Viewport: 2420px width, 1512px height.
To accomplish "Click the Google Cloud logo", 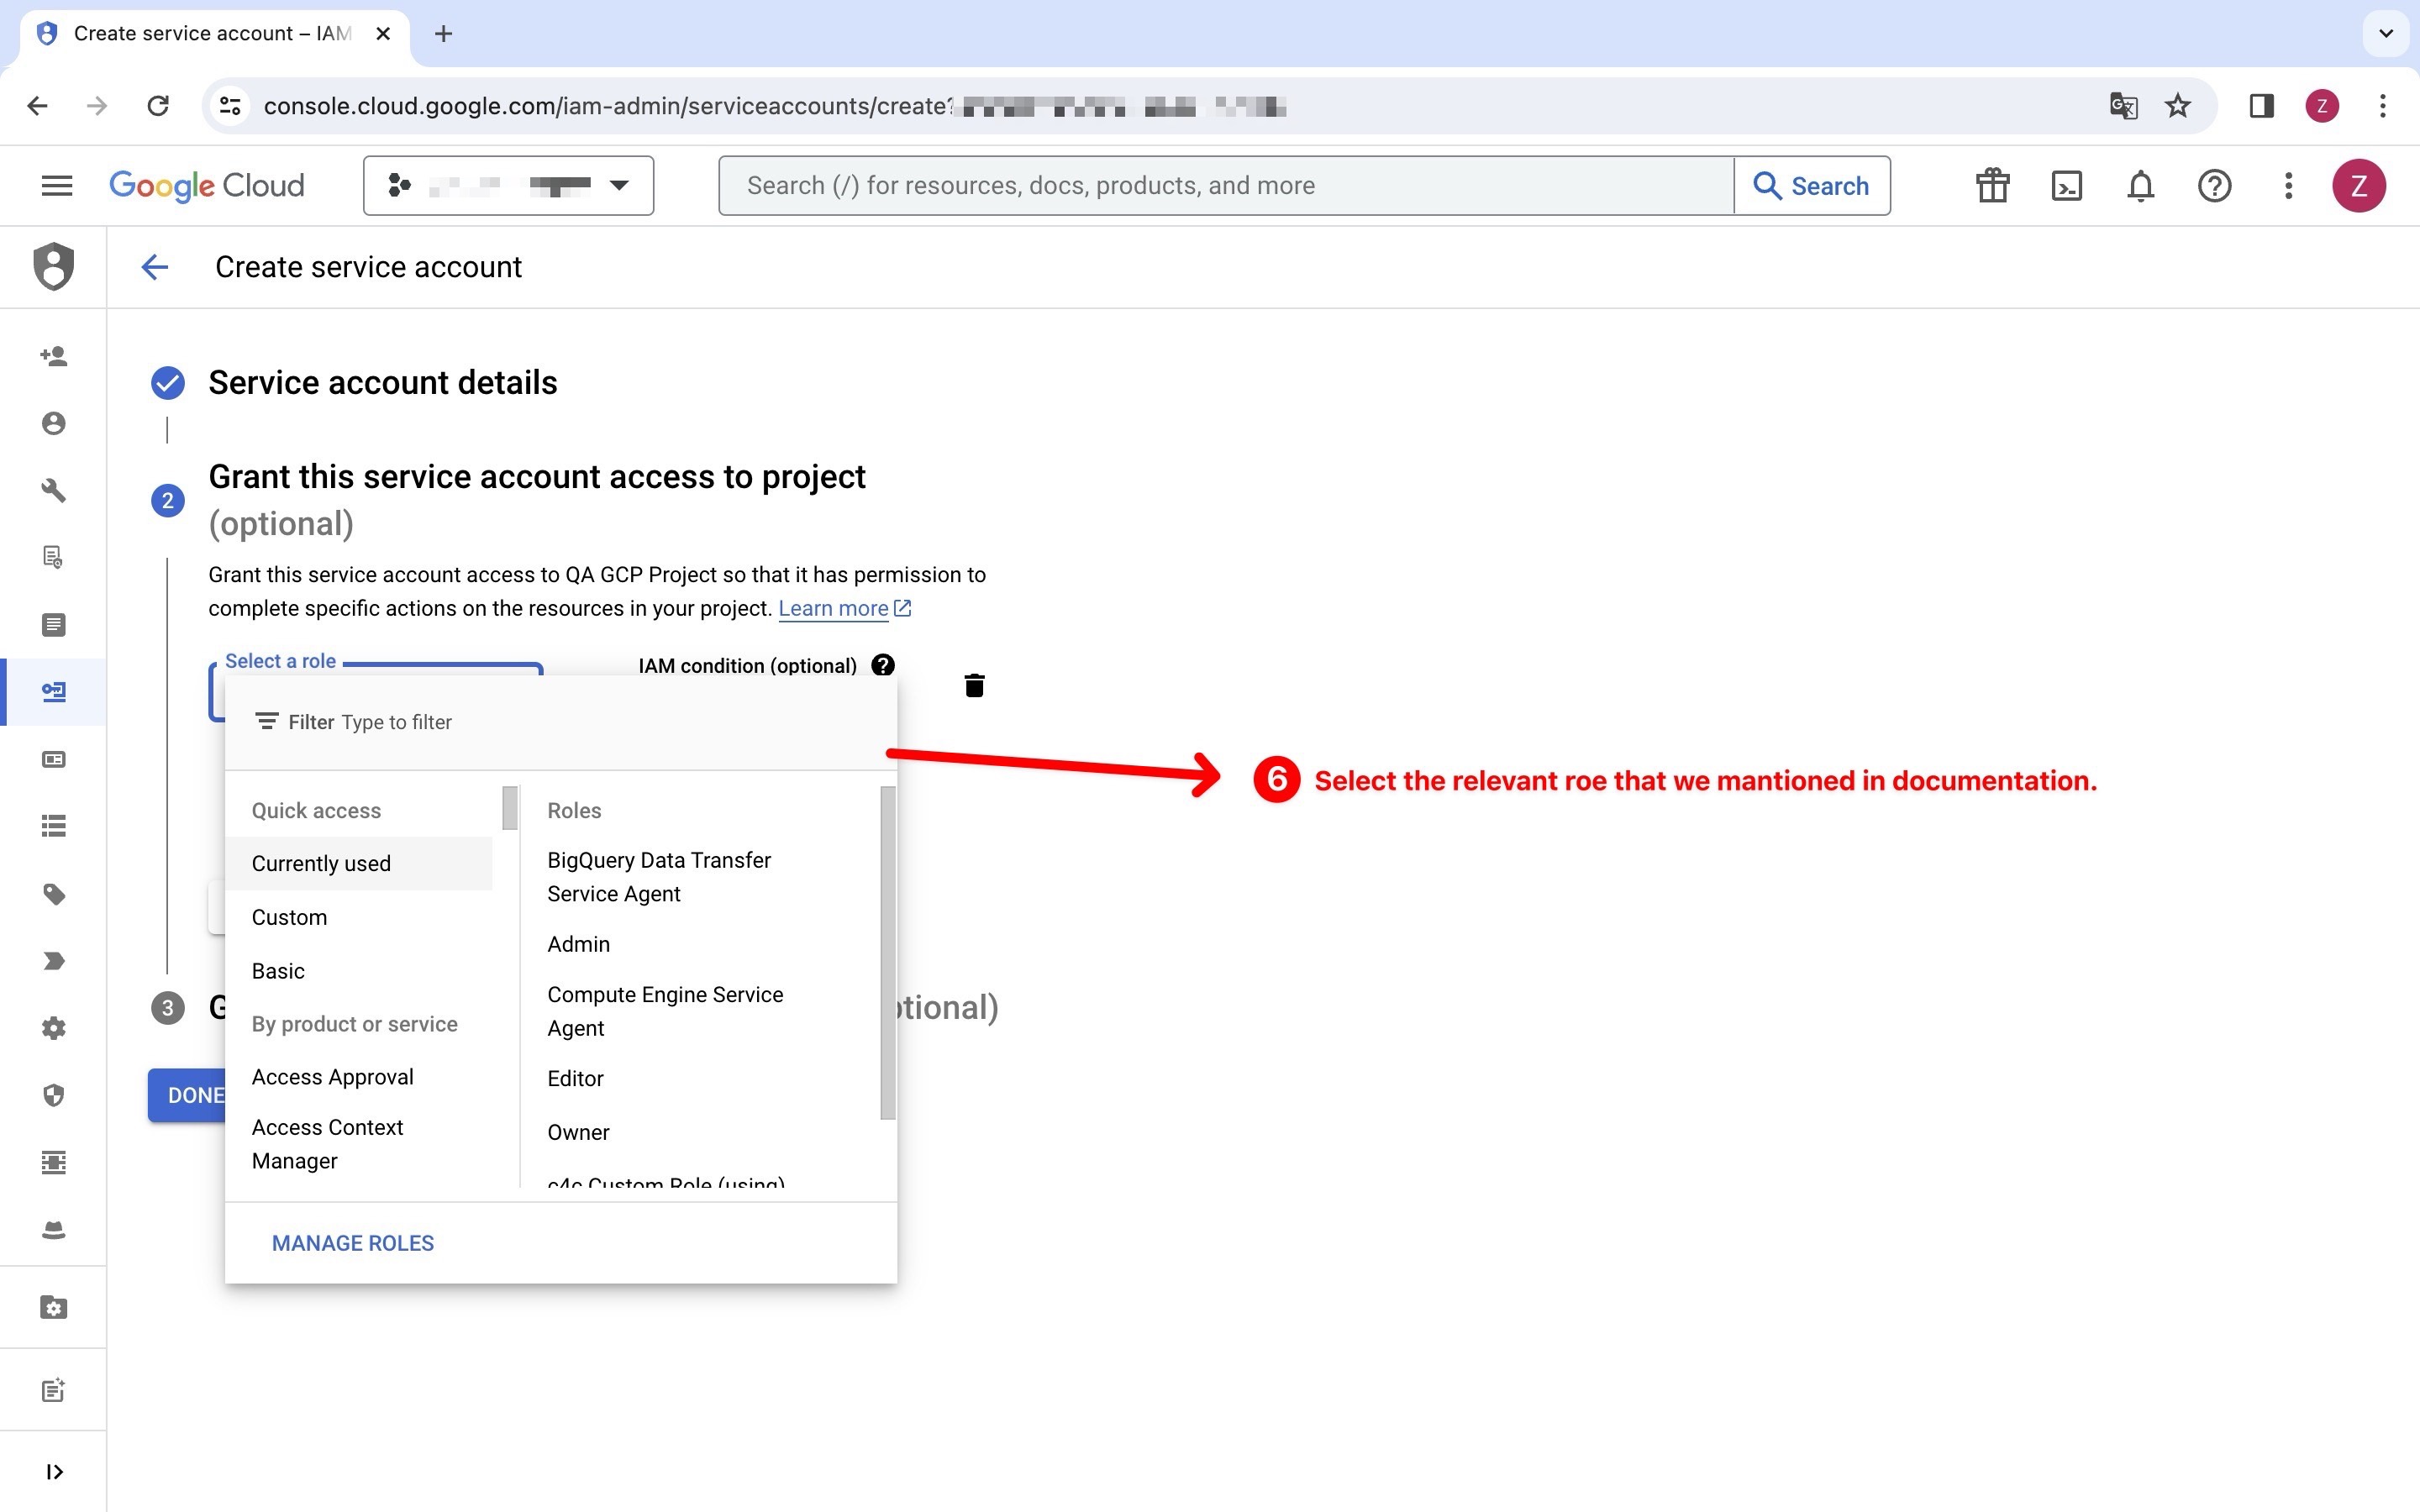I will (206, 185).
